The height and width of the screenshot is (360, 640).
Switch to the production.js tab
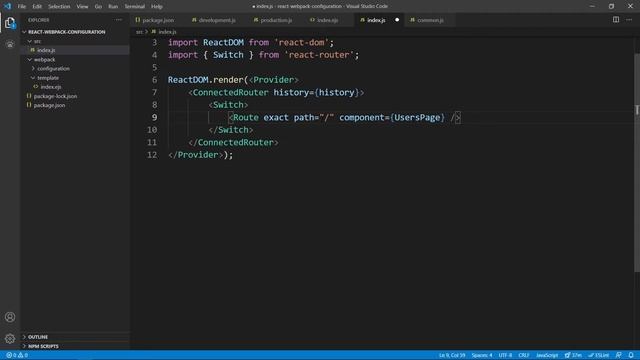[276, 20]
